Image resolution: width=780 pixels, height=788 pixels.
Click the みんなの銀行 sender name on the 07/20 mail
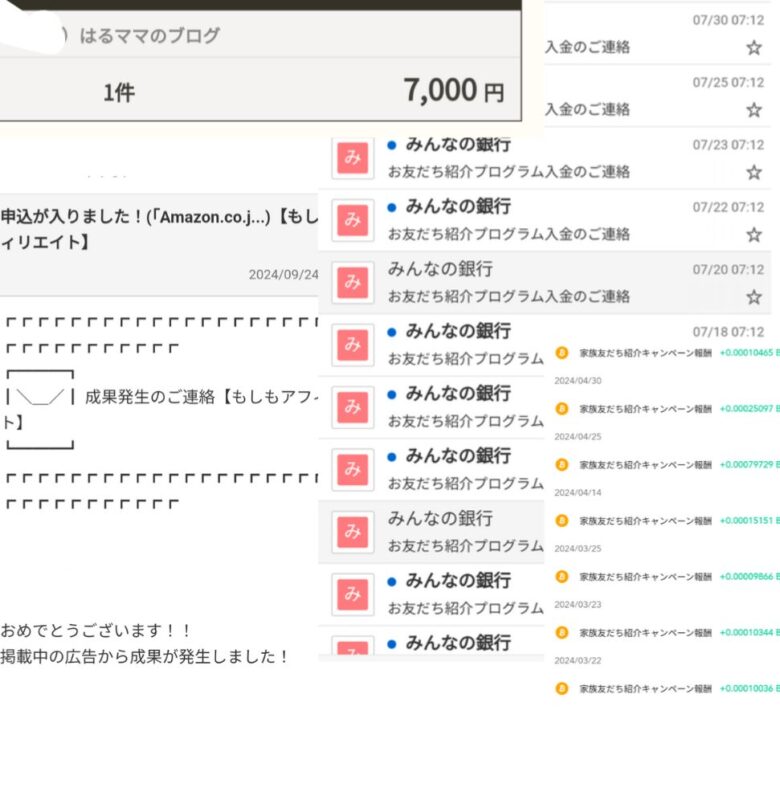[440, 269]
